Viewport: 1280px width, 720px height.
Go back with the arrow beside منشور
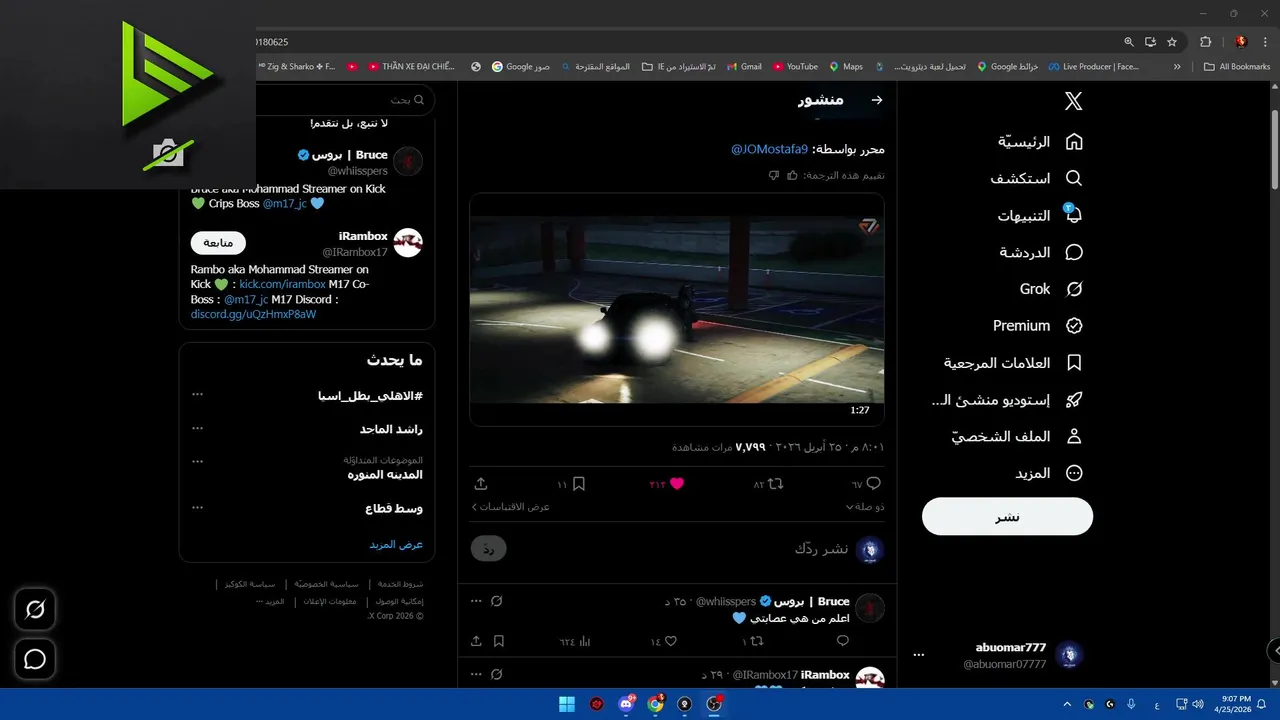point(877,100)
